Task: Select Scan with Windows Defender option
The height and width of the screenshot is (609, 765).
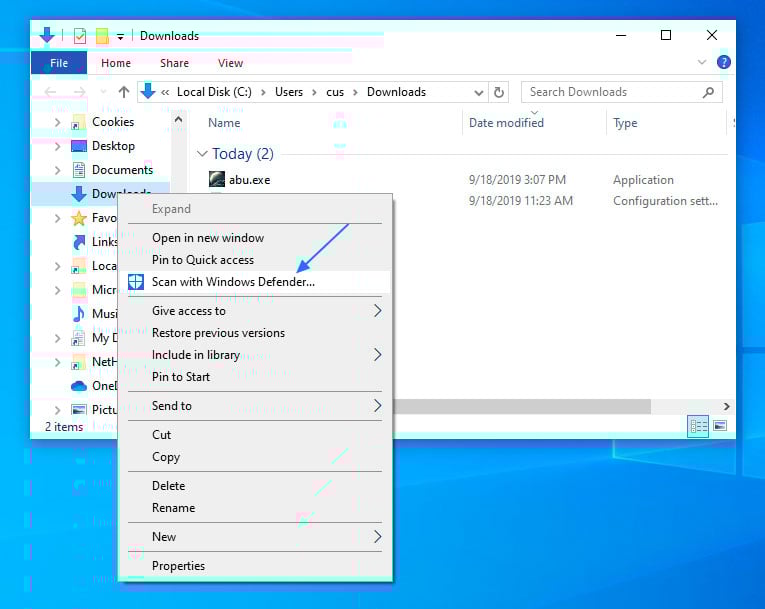Action: point(233,282)
